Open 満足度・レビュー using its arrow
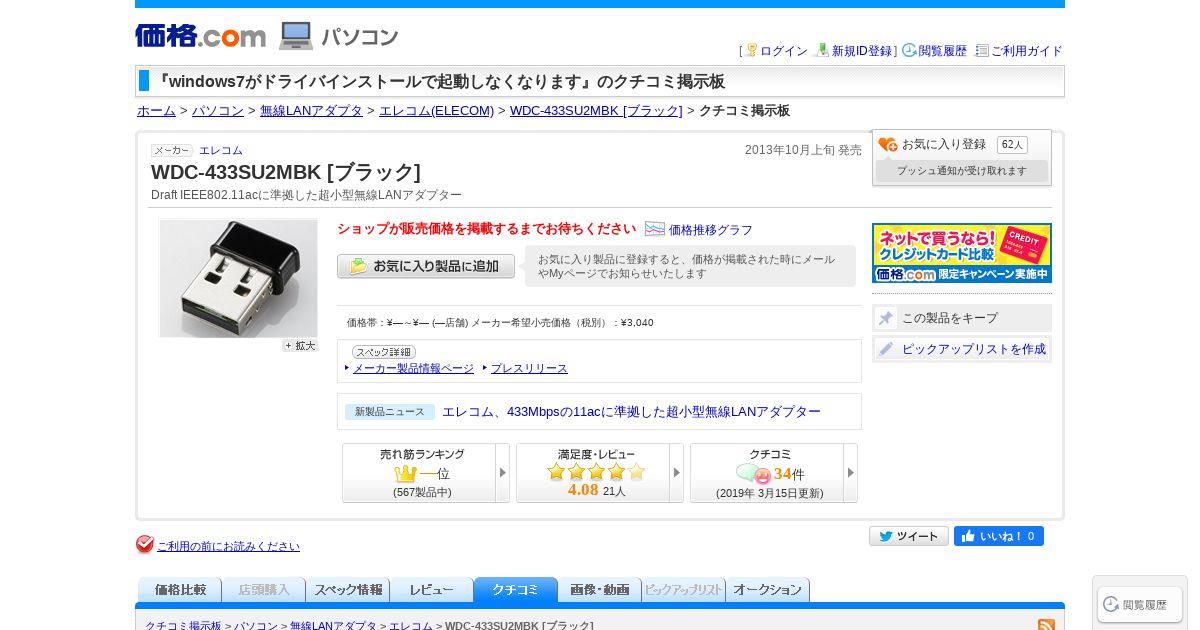Viewport: 1200px width, 630px height. pos(677,473)
